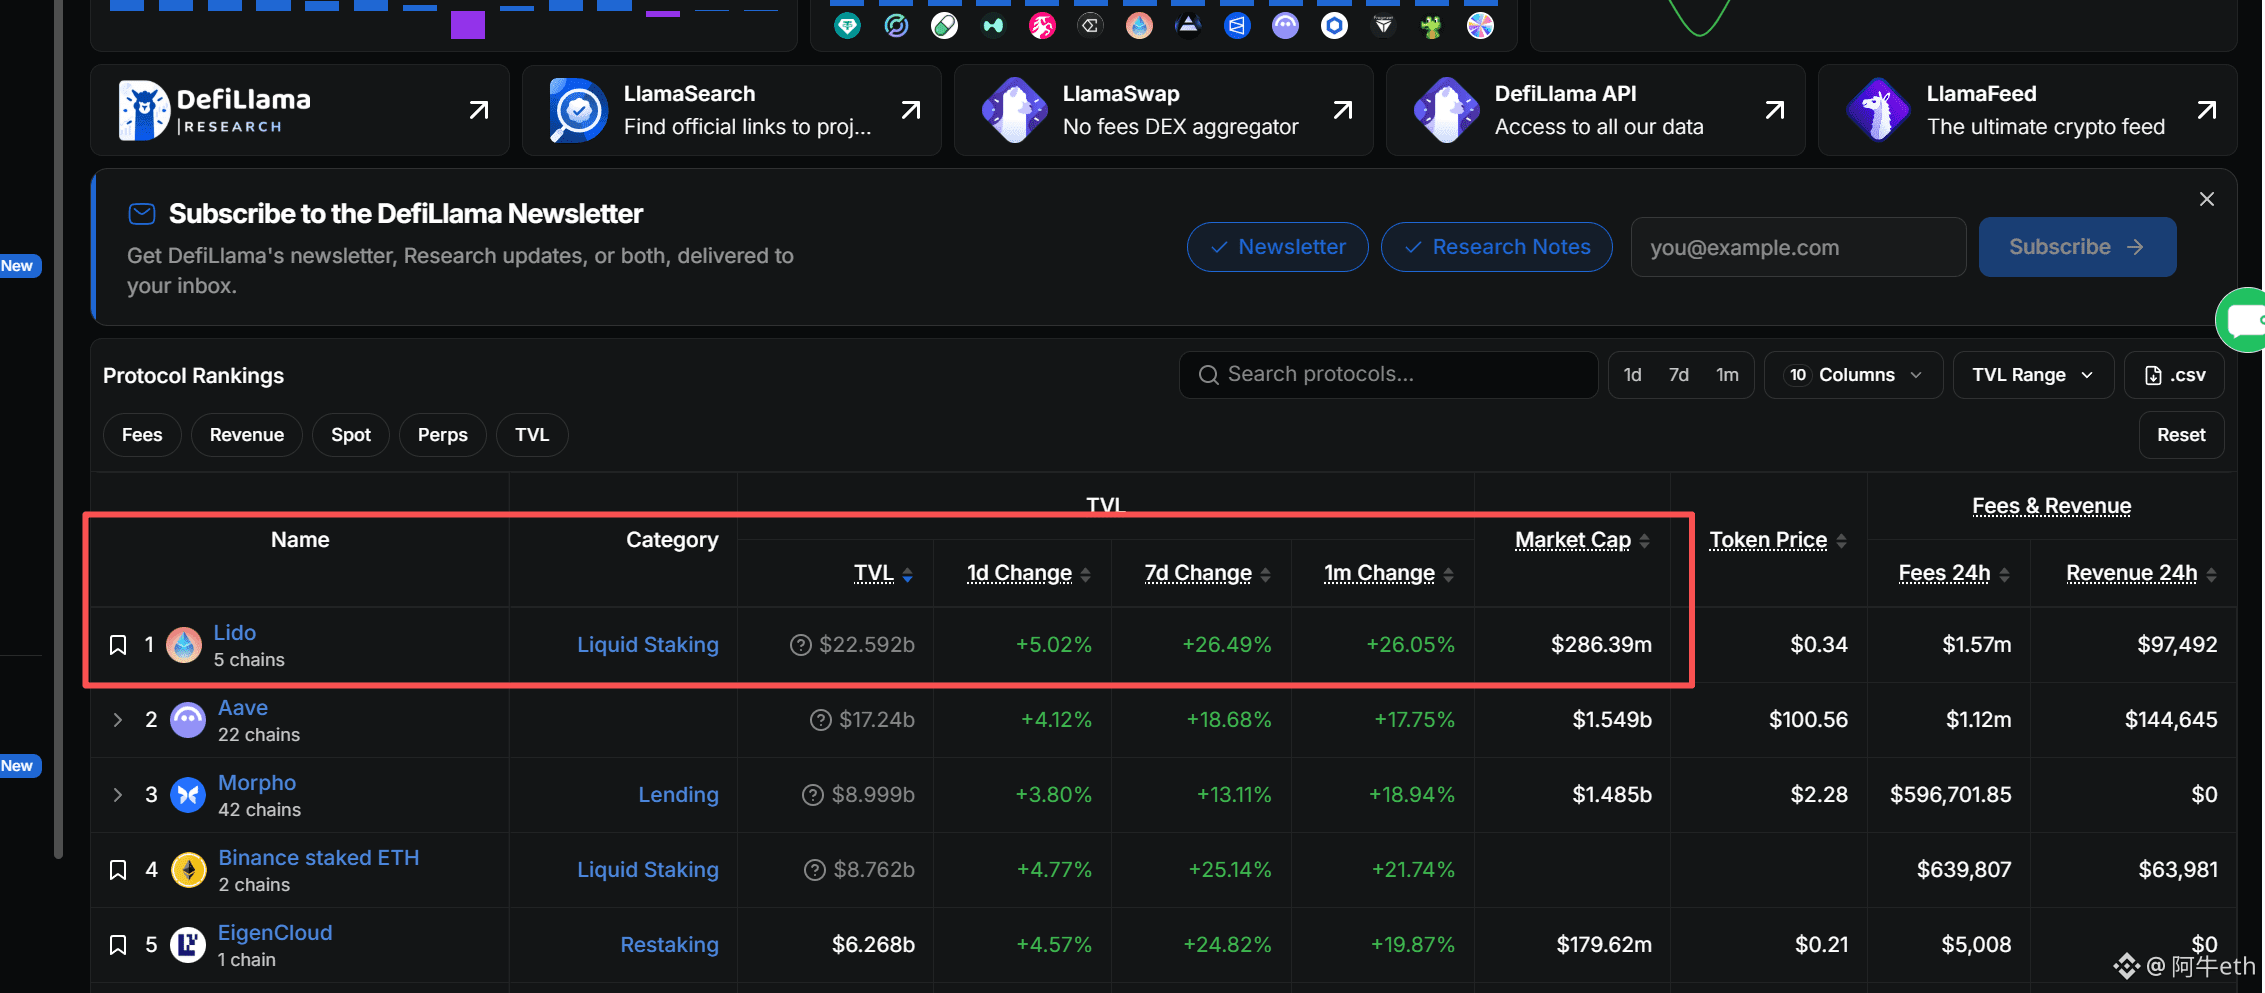
Task: Click the Reset button
Action: tap(2181, 435)
